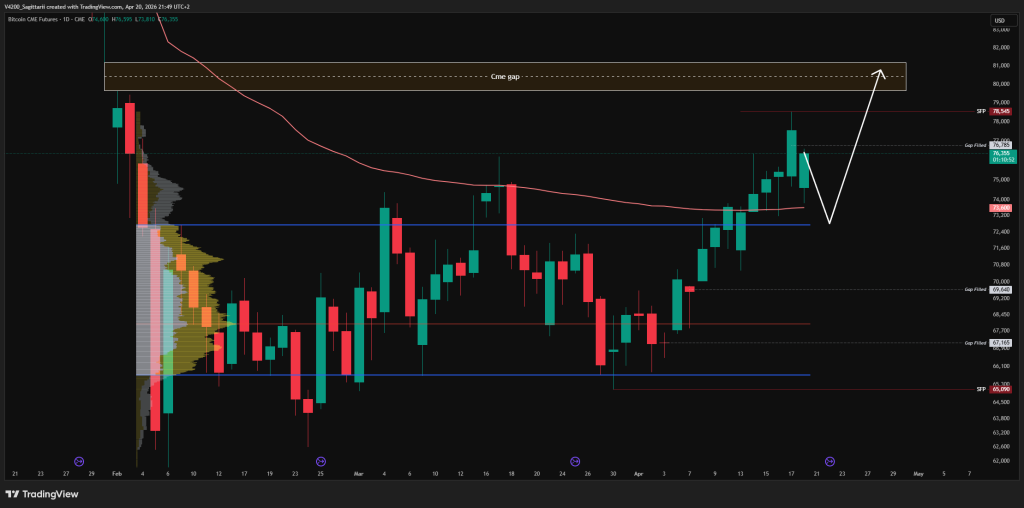Click the red 78,545 SFP price label
This screenshot has width=1024, height=508.
(x=1000, y=111)
